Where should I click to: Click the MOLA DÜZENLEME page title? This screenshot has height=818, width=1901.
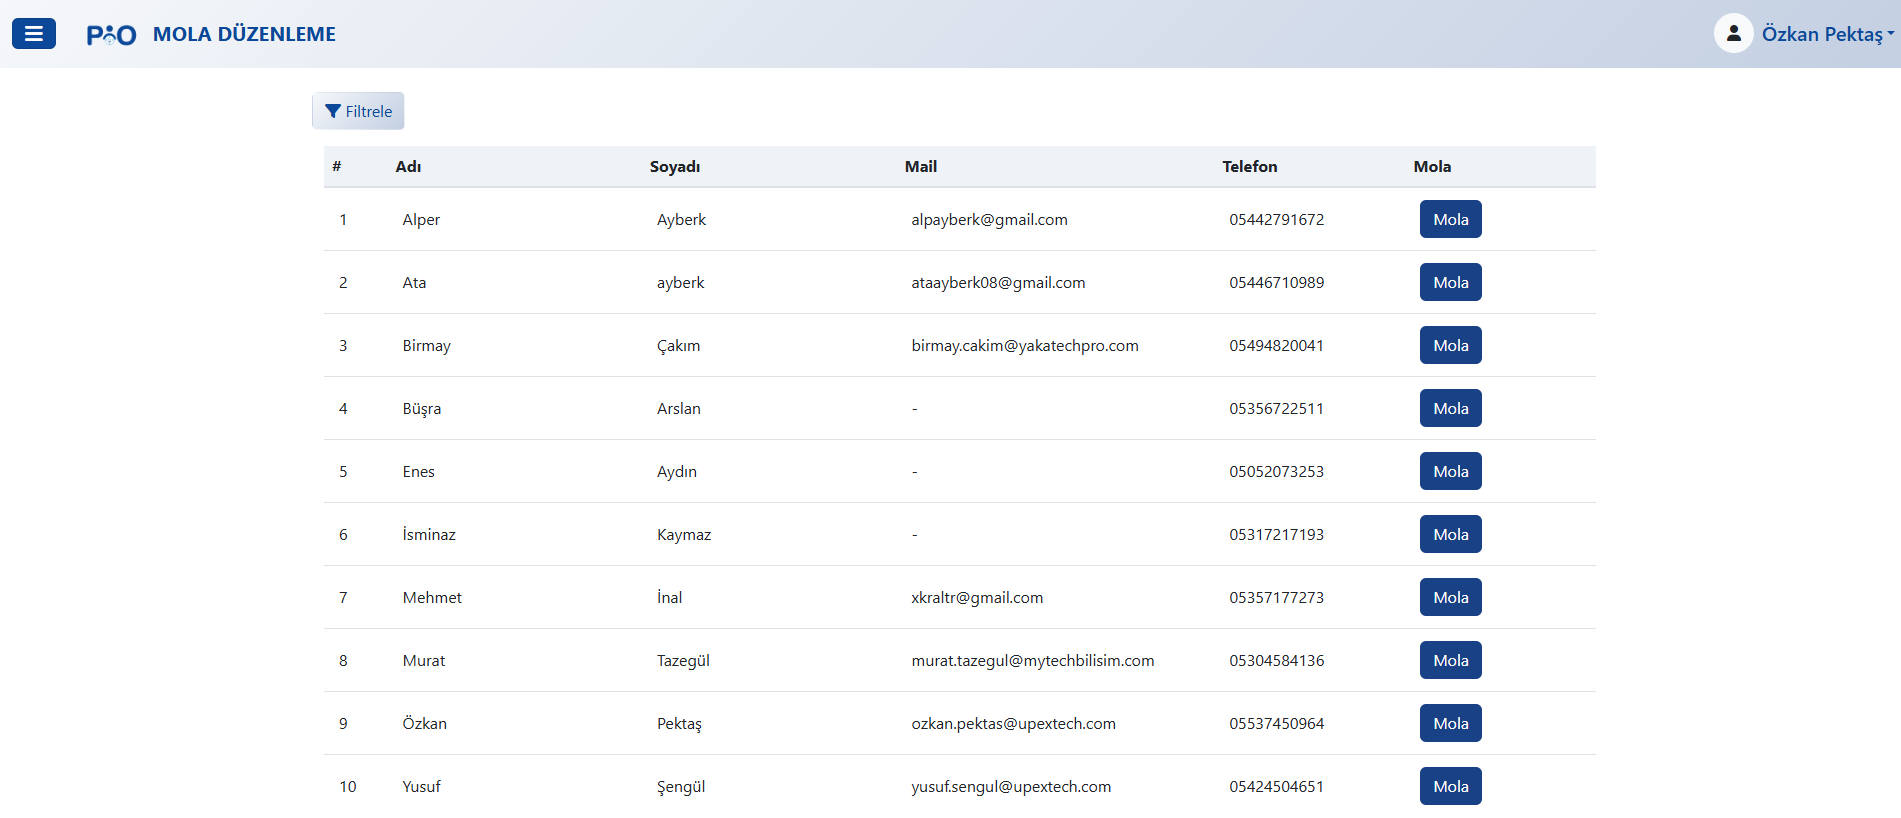244,35
